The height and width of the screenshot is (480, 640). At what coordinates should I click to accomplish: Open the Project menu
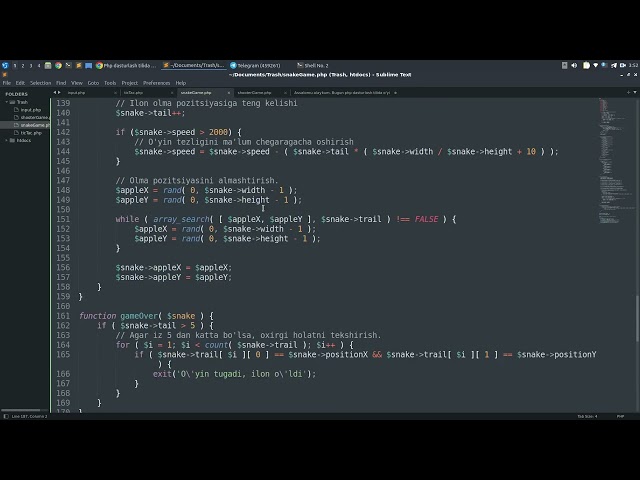pyautogui.click(x=130, y=83)
